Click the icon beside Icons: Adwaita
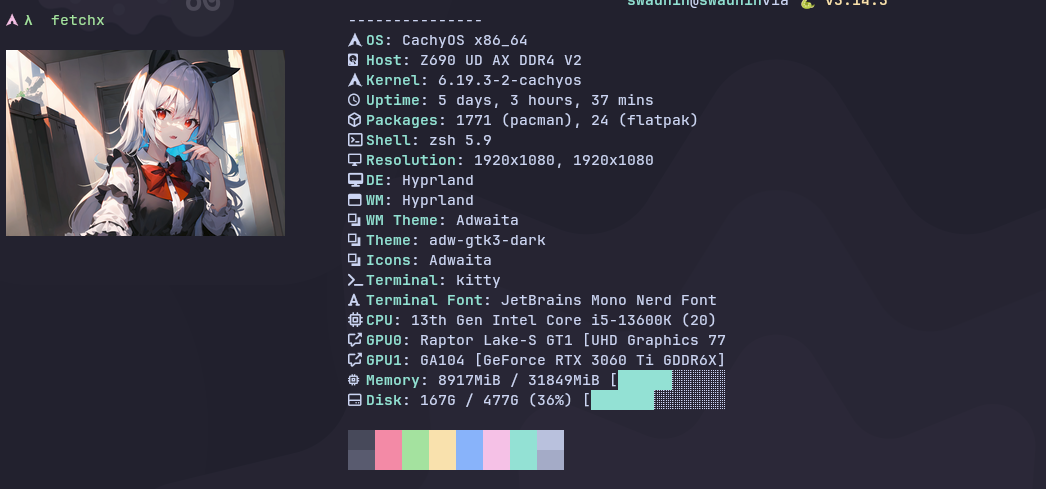This screenshot has width=1046, height=489. click(354, 260)
